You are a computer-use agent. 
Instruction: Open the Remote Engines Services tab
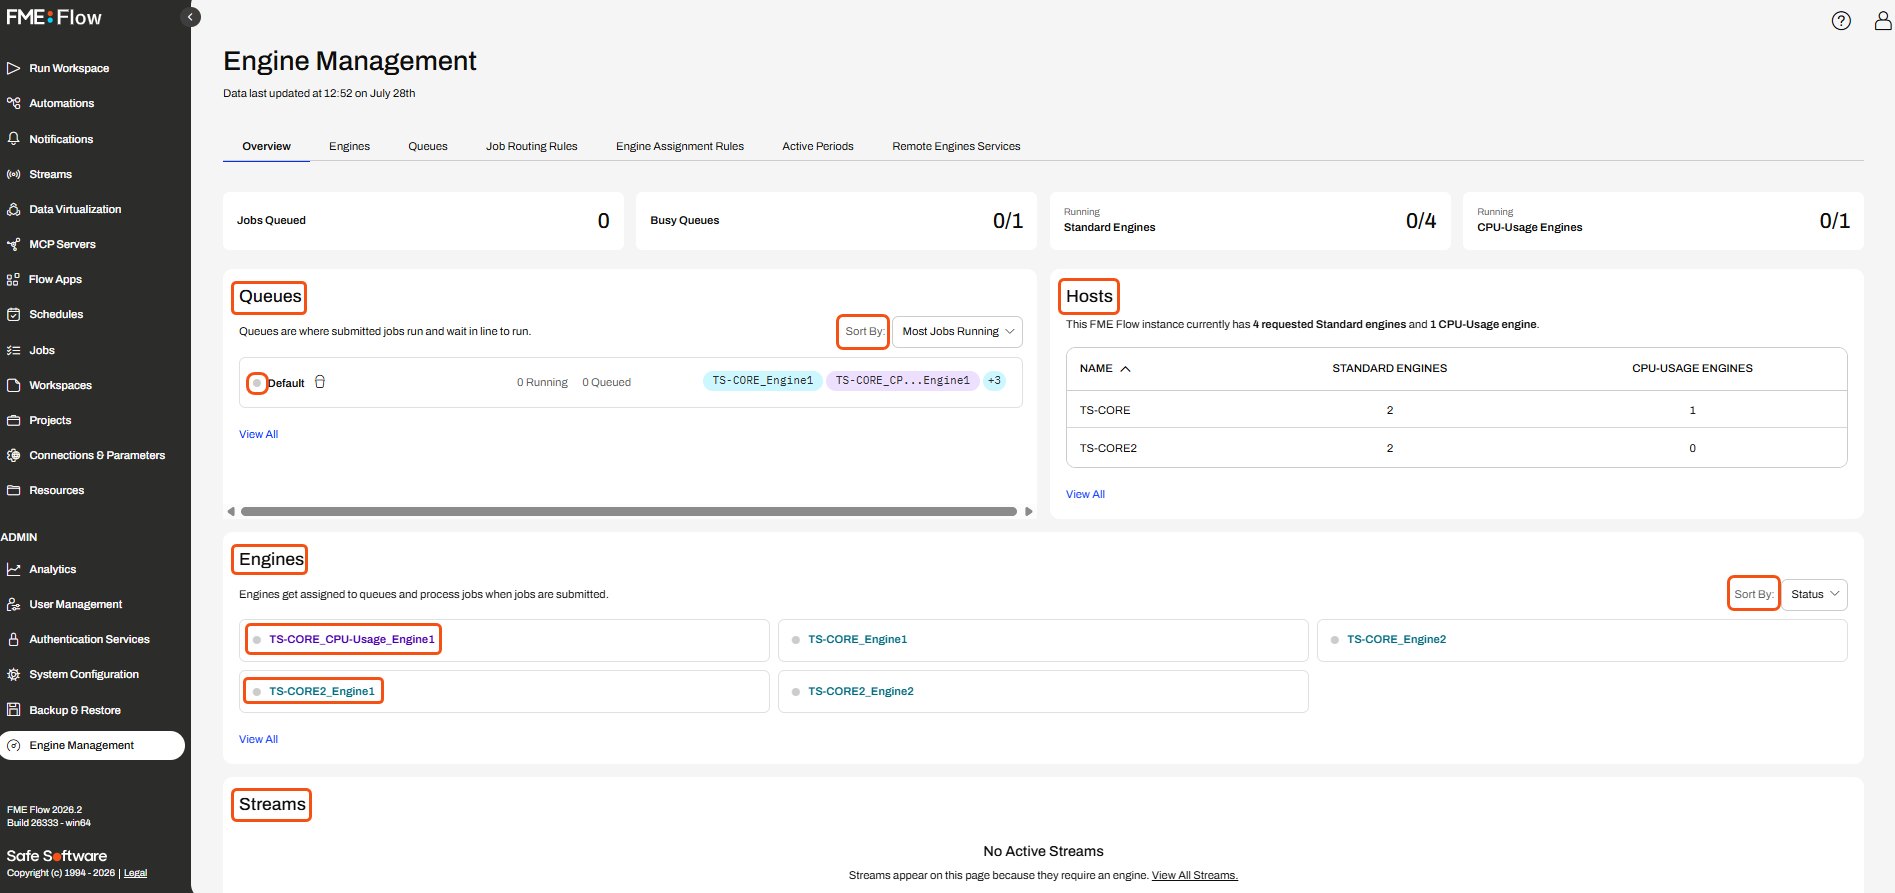pos(956,146)
